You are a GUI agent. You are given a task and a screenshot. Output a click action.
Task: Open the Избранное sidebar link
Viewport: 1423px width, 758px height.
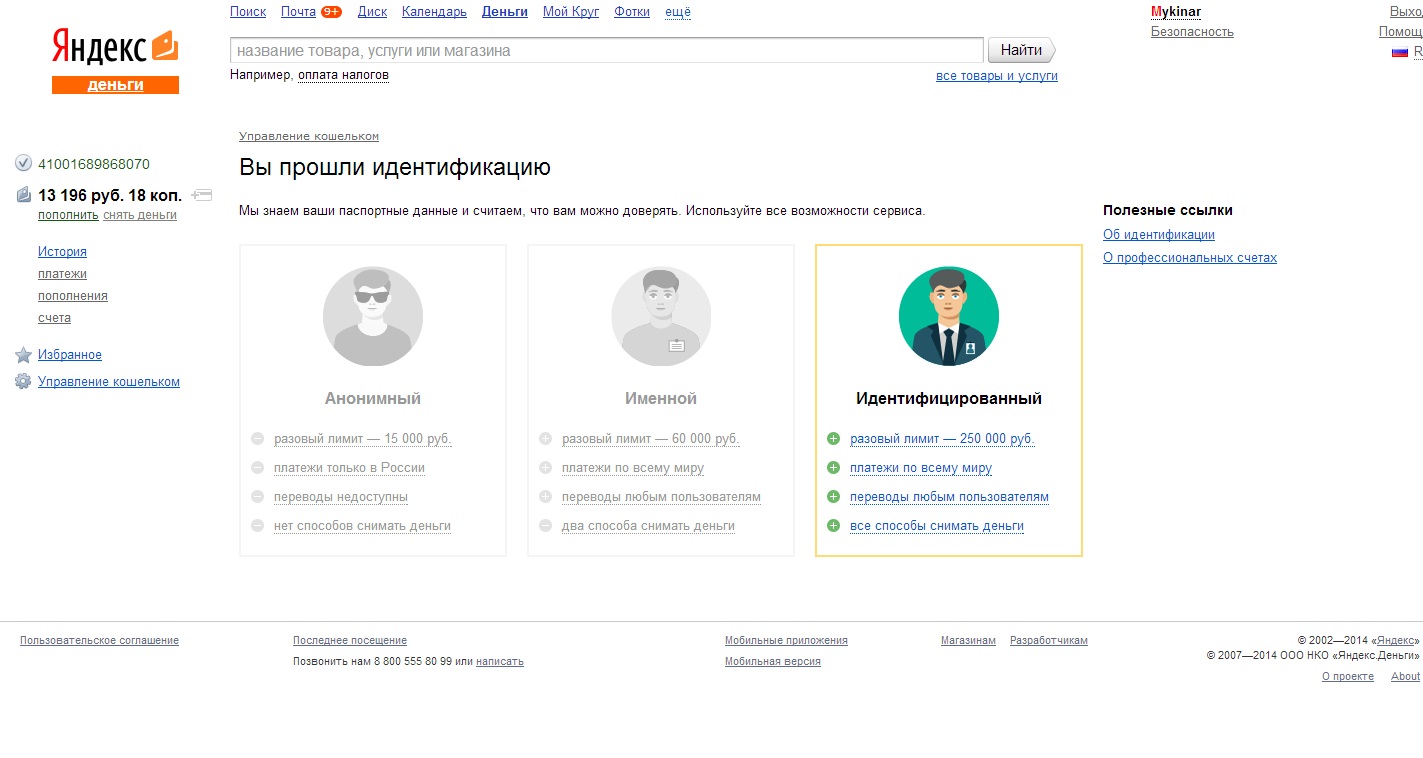coord(70,355)
